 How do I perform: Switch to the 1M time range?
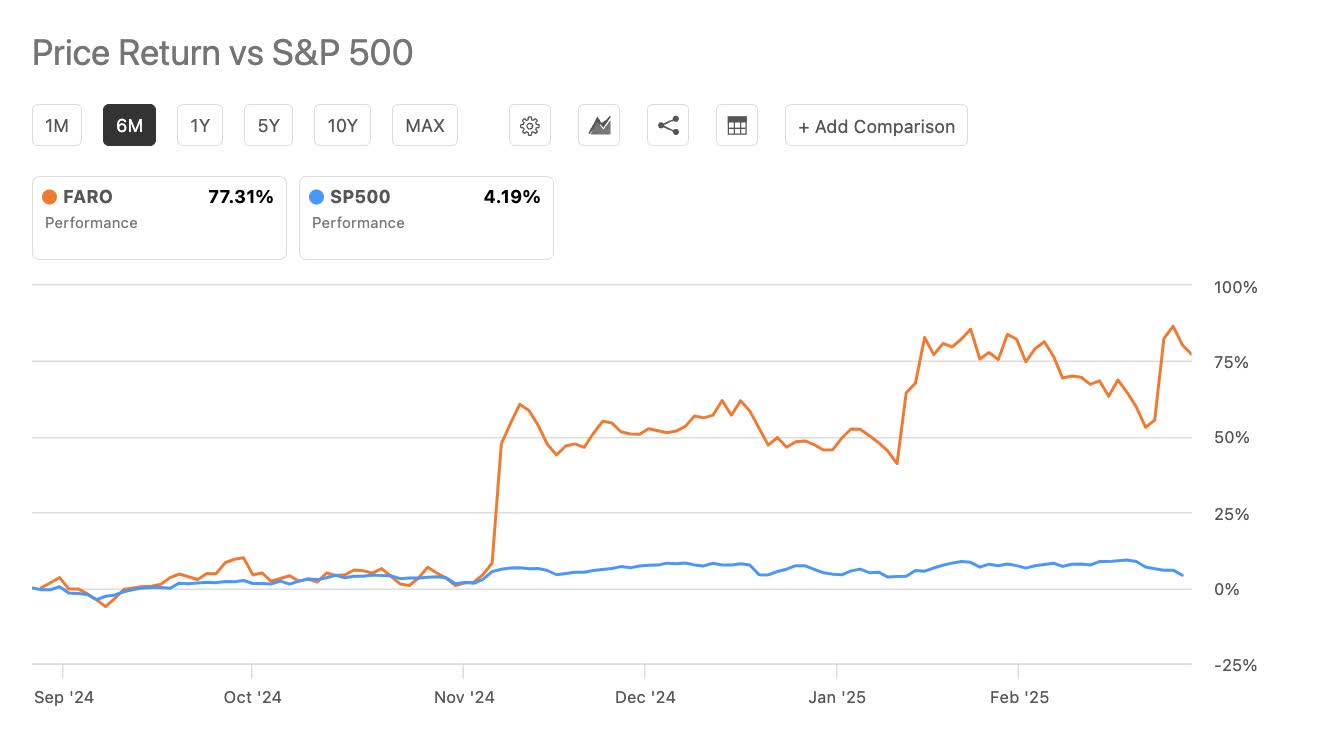coord(56,125)
